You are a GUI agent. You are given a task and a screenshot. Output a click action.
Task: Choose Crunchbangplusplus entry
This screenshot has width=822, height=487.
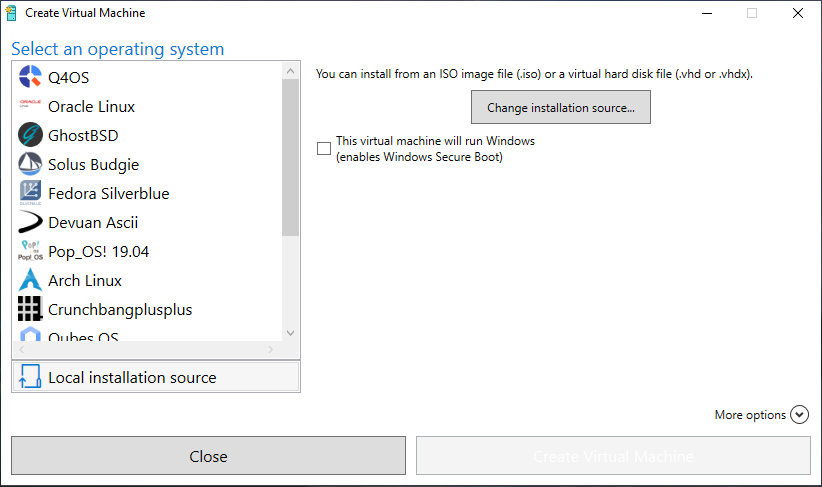[147, 309]
